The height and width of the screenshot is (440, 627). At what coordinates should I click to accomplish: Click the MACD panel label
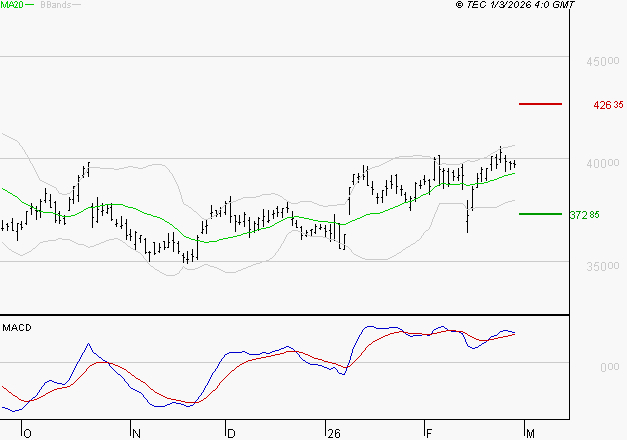(17, 328)
